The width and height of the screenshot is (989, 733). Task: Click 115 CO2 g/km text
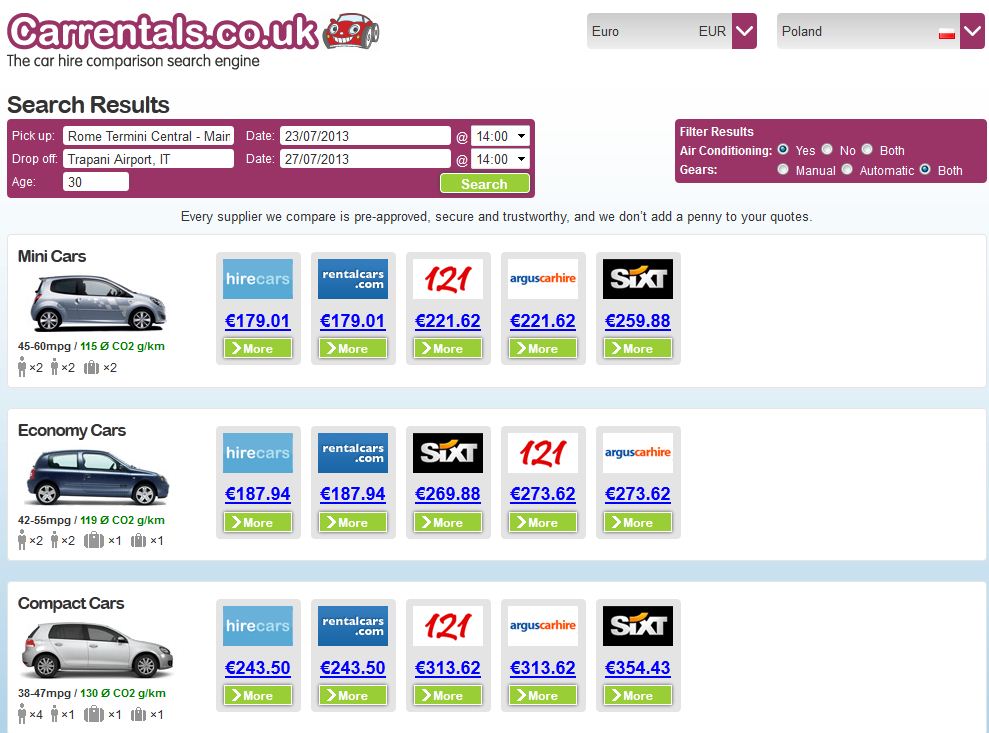122,346
